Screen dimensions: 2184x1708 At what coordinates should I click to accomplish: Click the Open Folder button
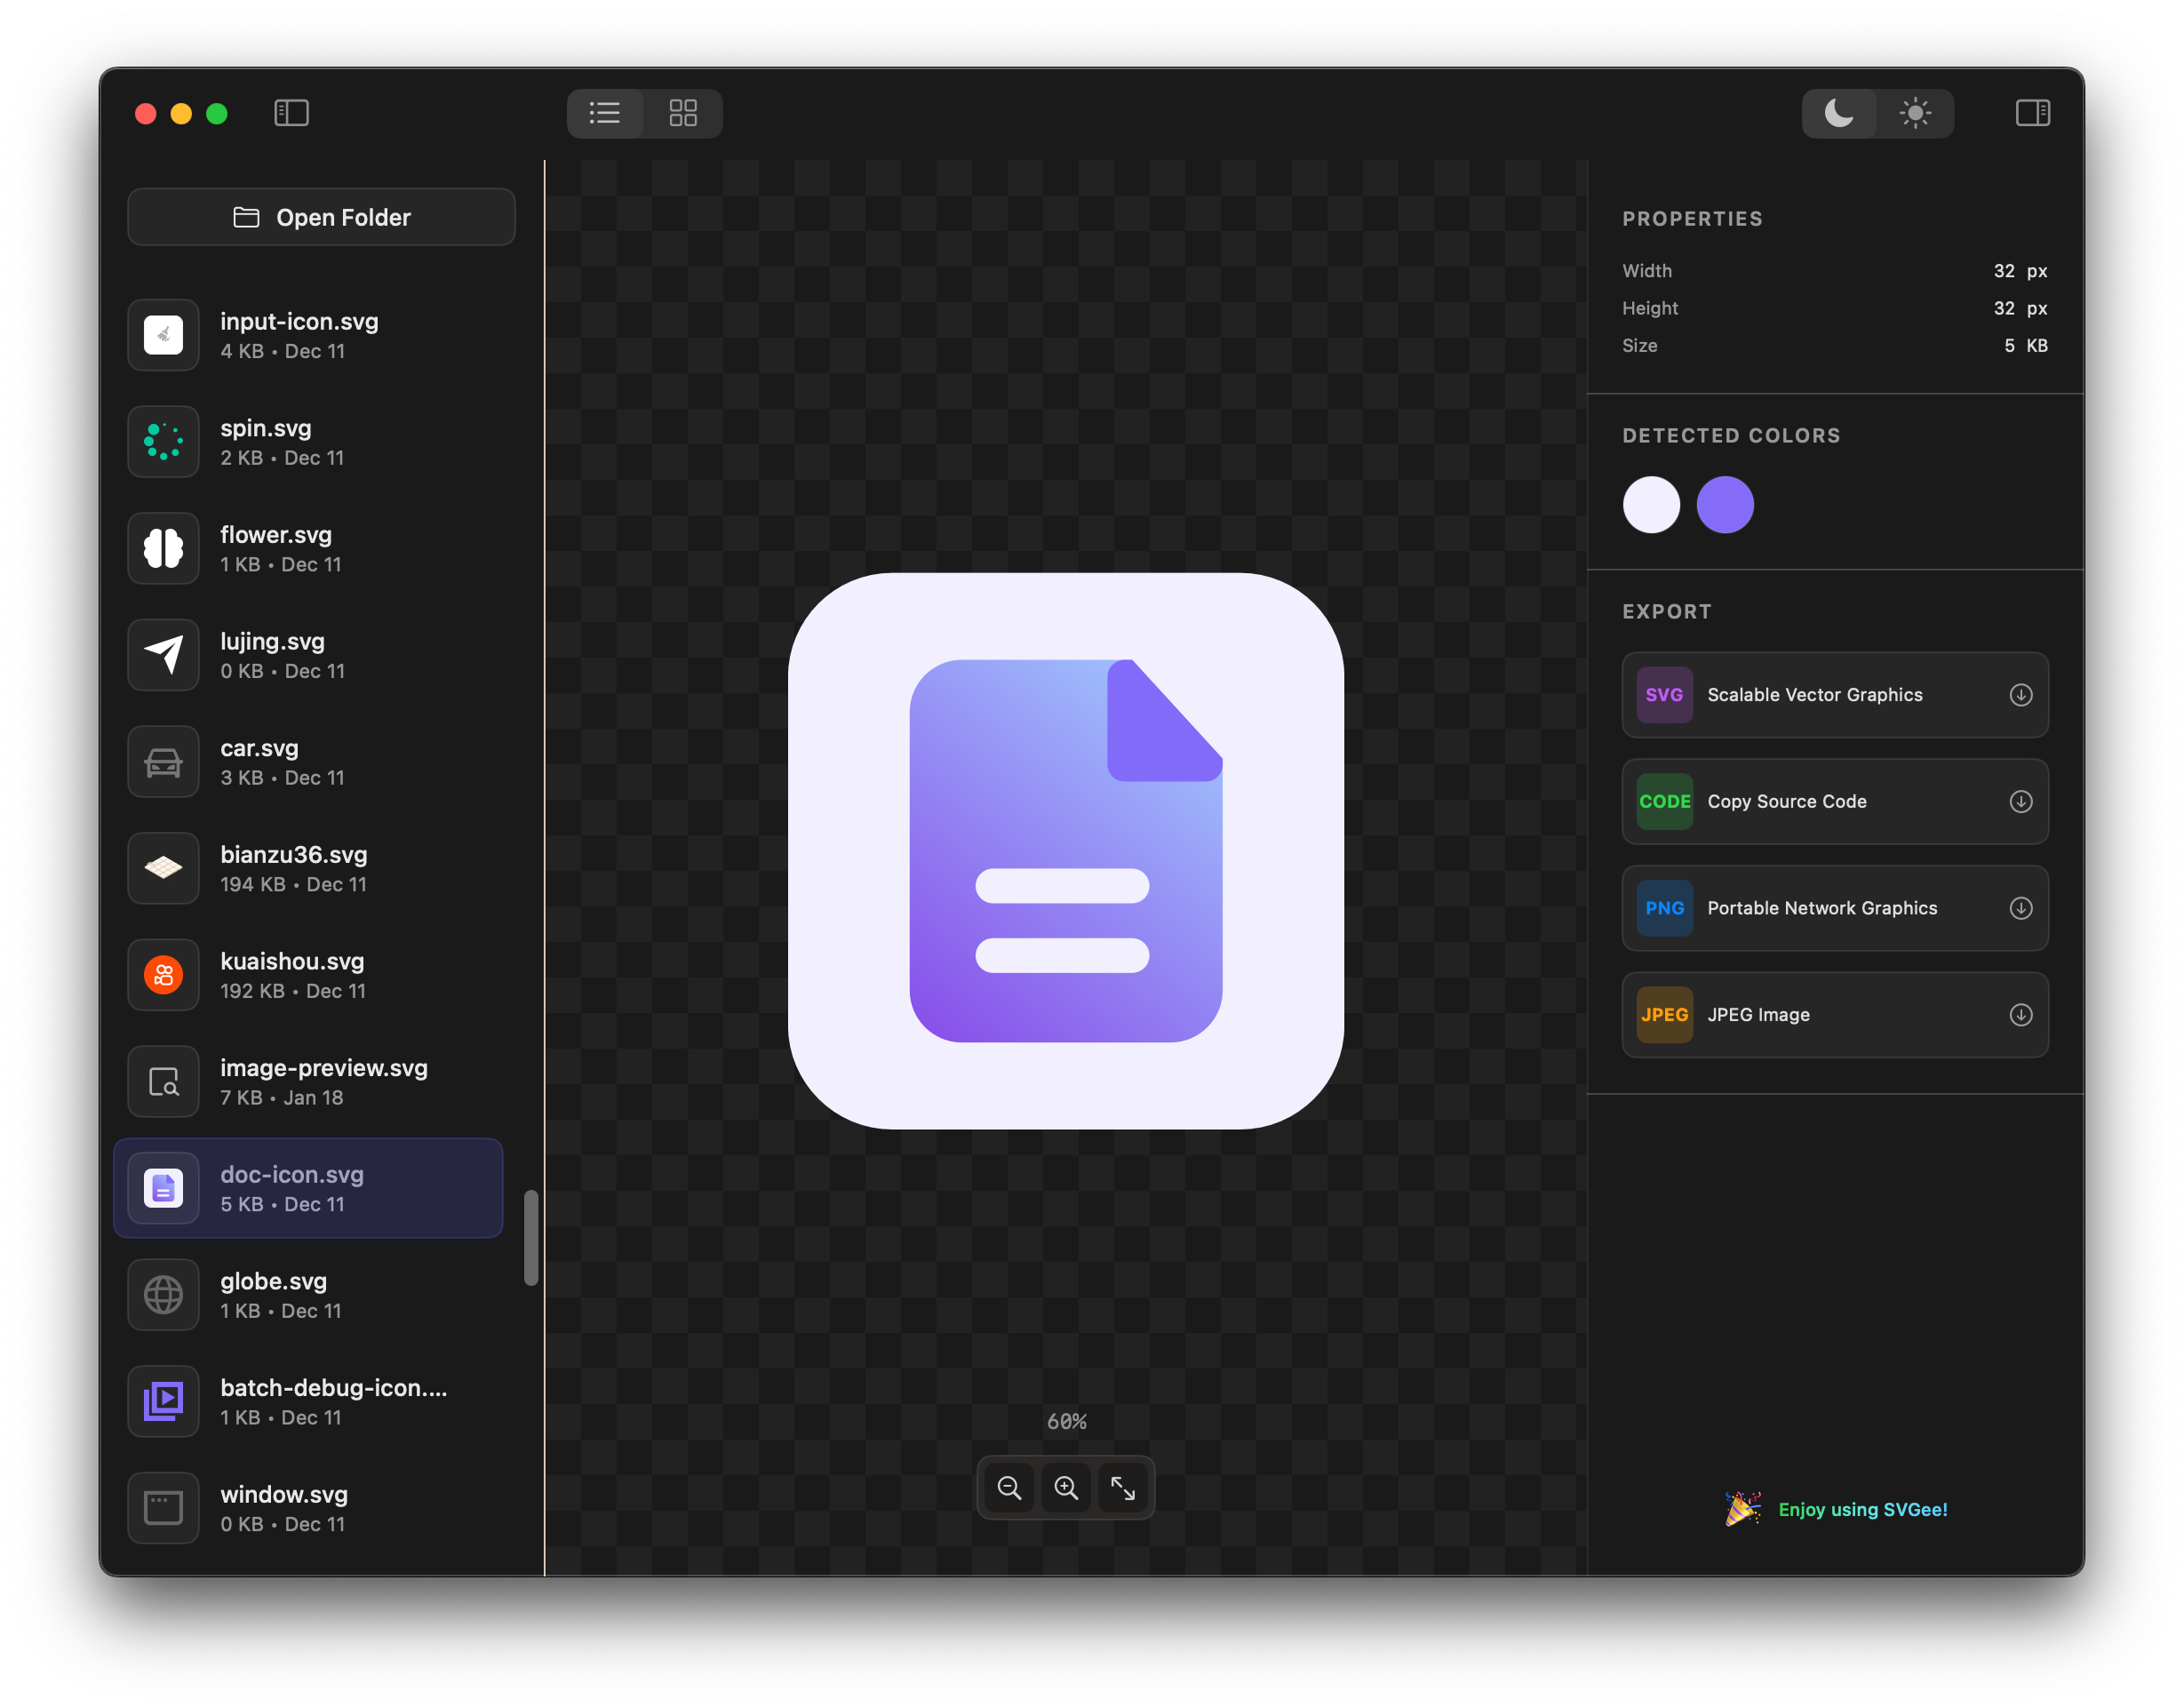click(x=321, y=217)
